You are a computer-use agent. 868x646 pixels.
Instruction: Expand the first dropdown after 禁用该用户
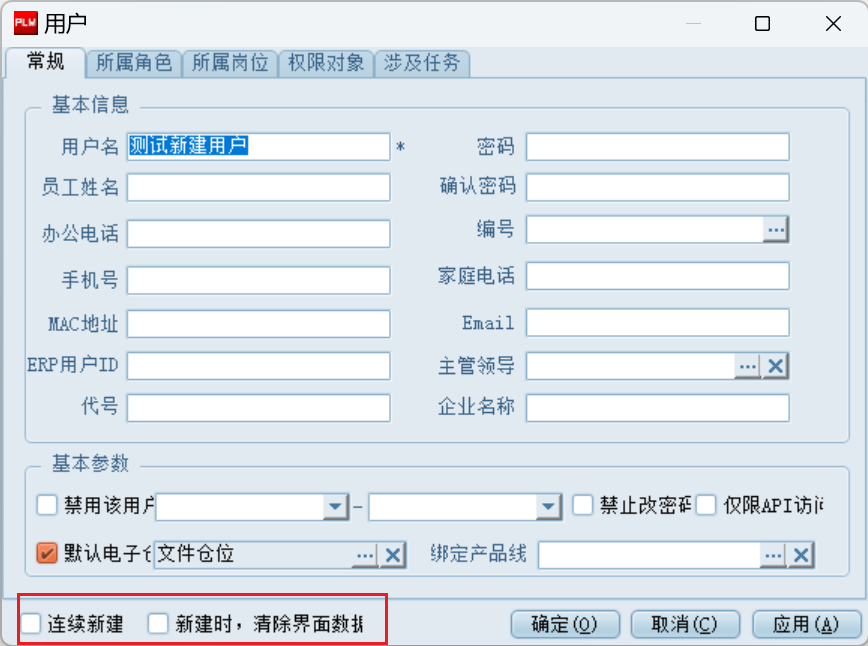click(x=335, y=506)
